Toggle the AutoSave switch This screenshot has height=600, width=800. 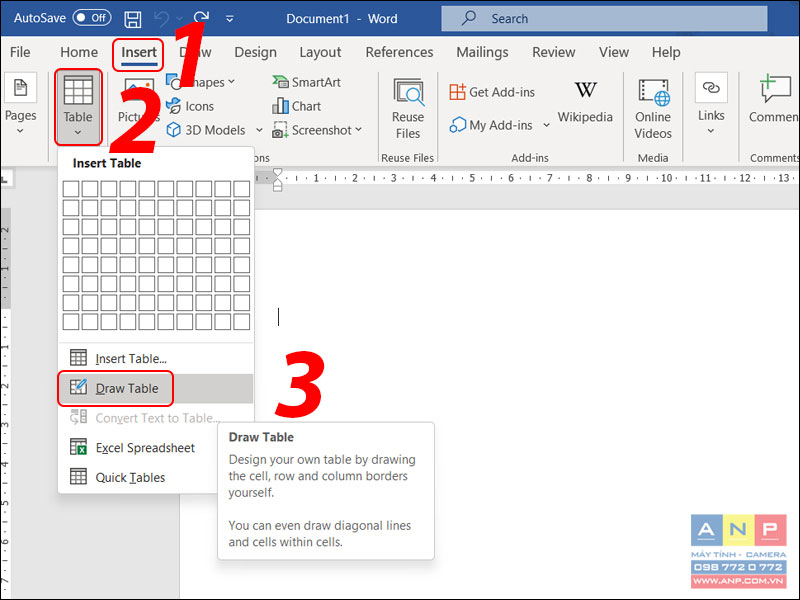coord(92,18)
